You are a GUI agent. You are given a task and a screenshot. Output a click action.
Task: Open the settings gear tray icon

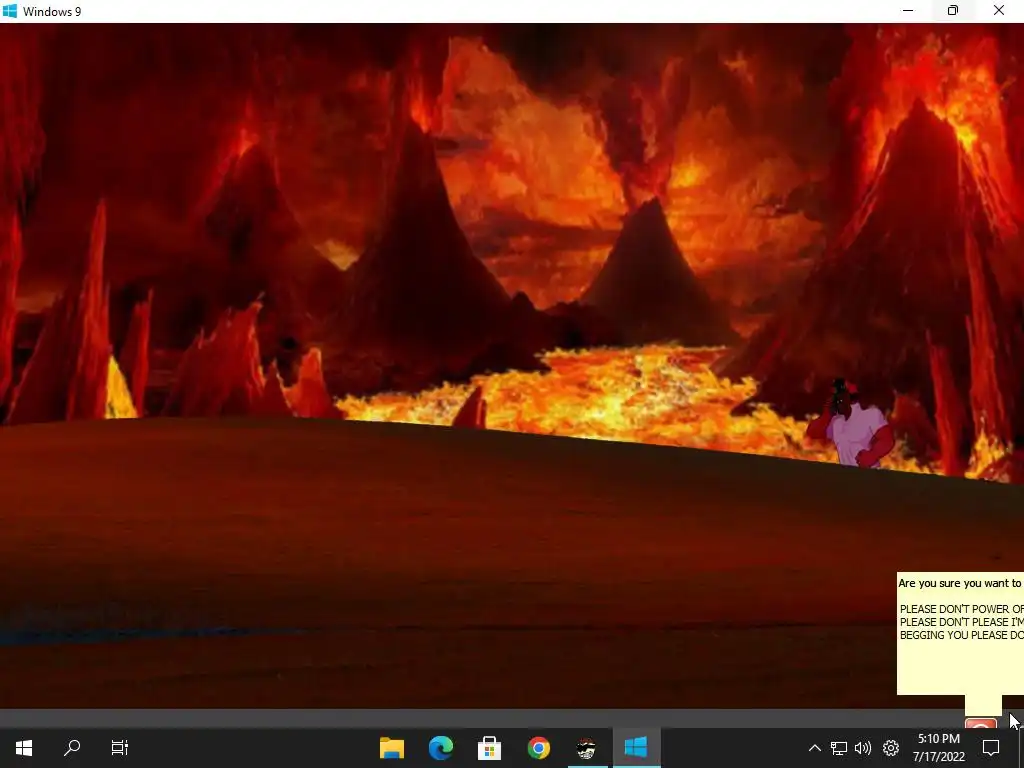[x=891, y=748]
